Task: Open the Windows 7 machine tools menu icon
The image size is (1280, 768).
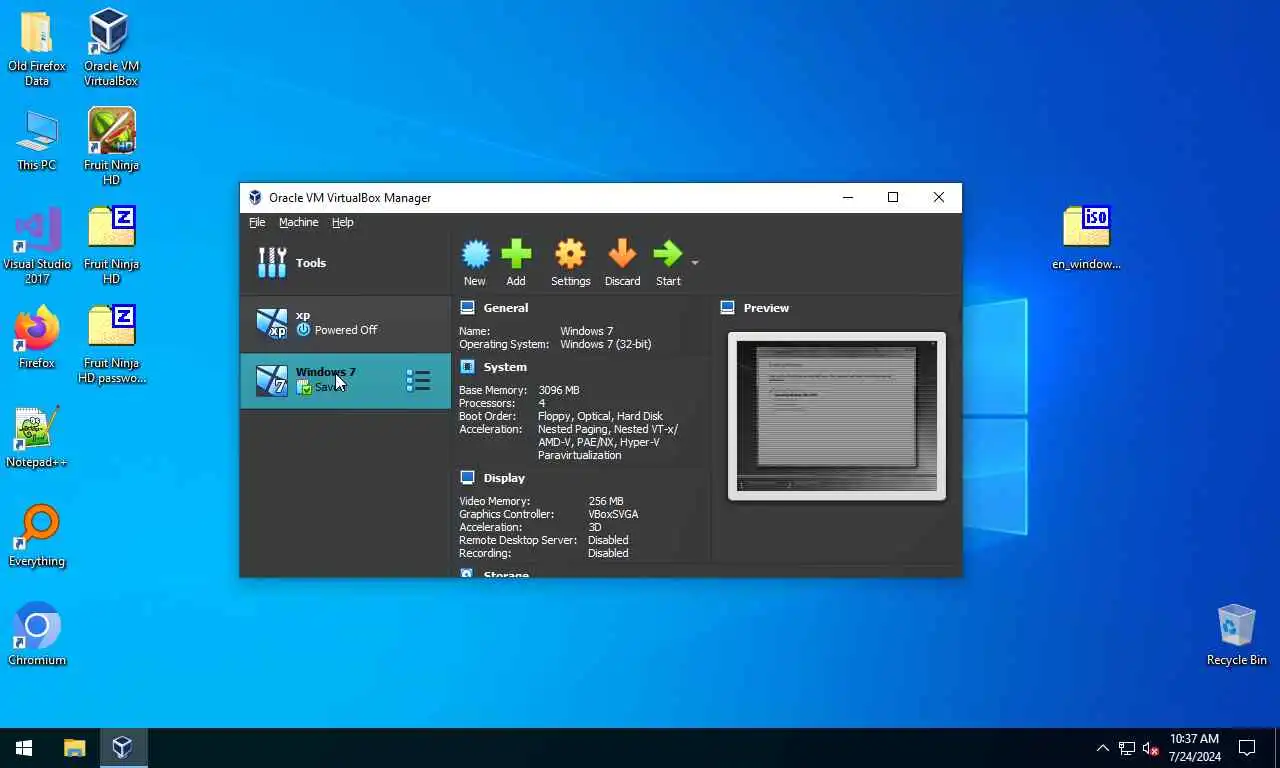Action: [418, 380]
